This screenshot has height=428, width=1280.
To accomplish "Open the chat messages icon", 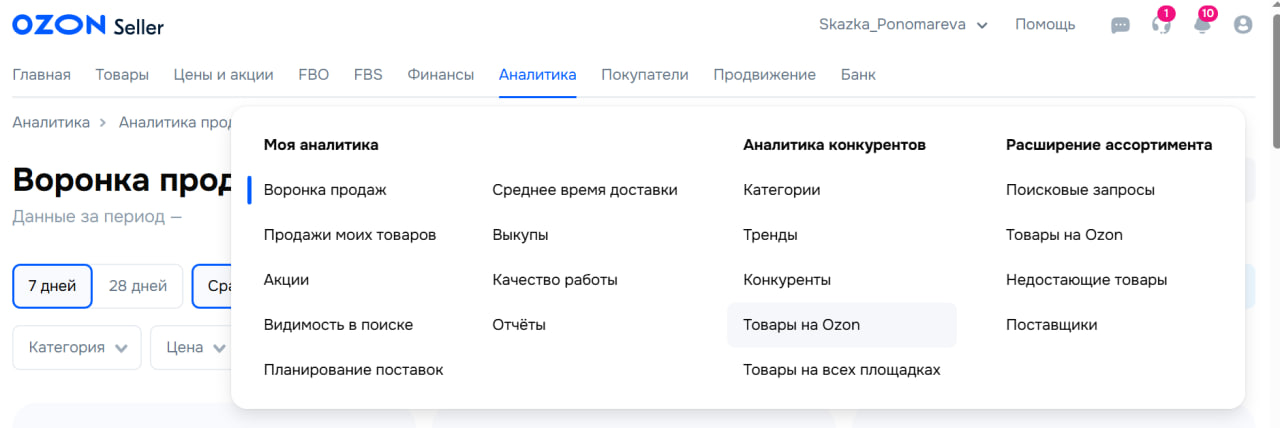I will [1120, 25].
